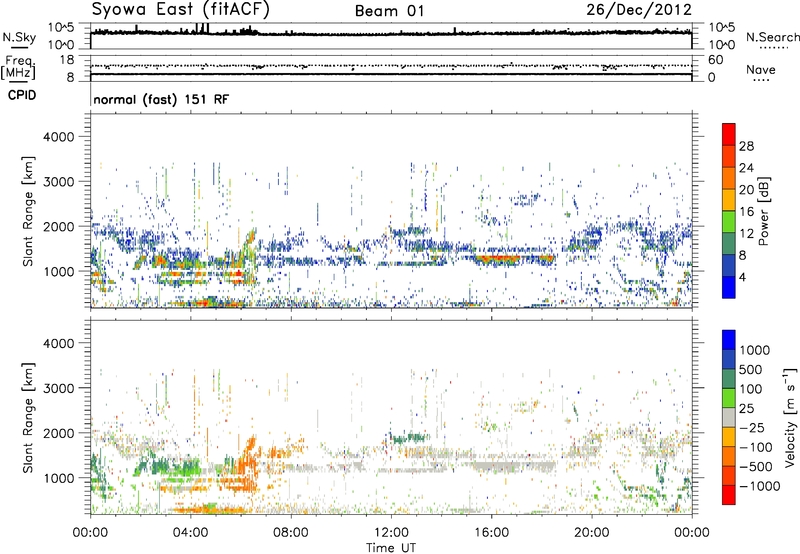Click the red top segment of power colorbar
Image resolution: width=800 pixels, height=554 pixels.
(x=729, y=135)
